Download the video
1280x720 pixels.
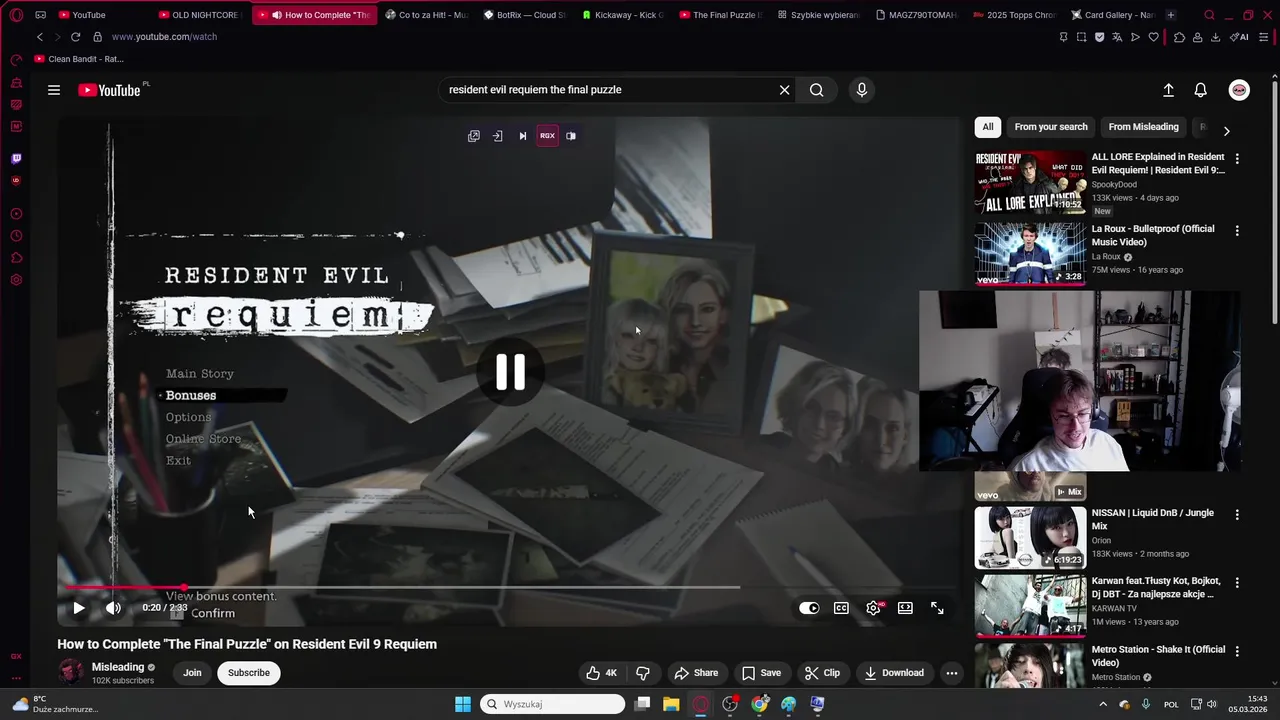tap(893, 673)
